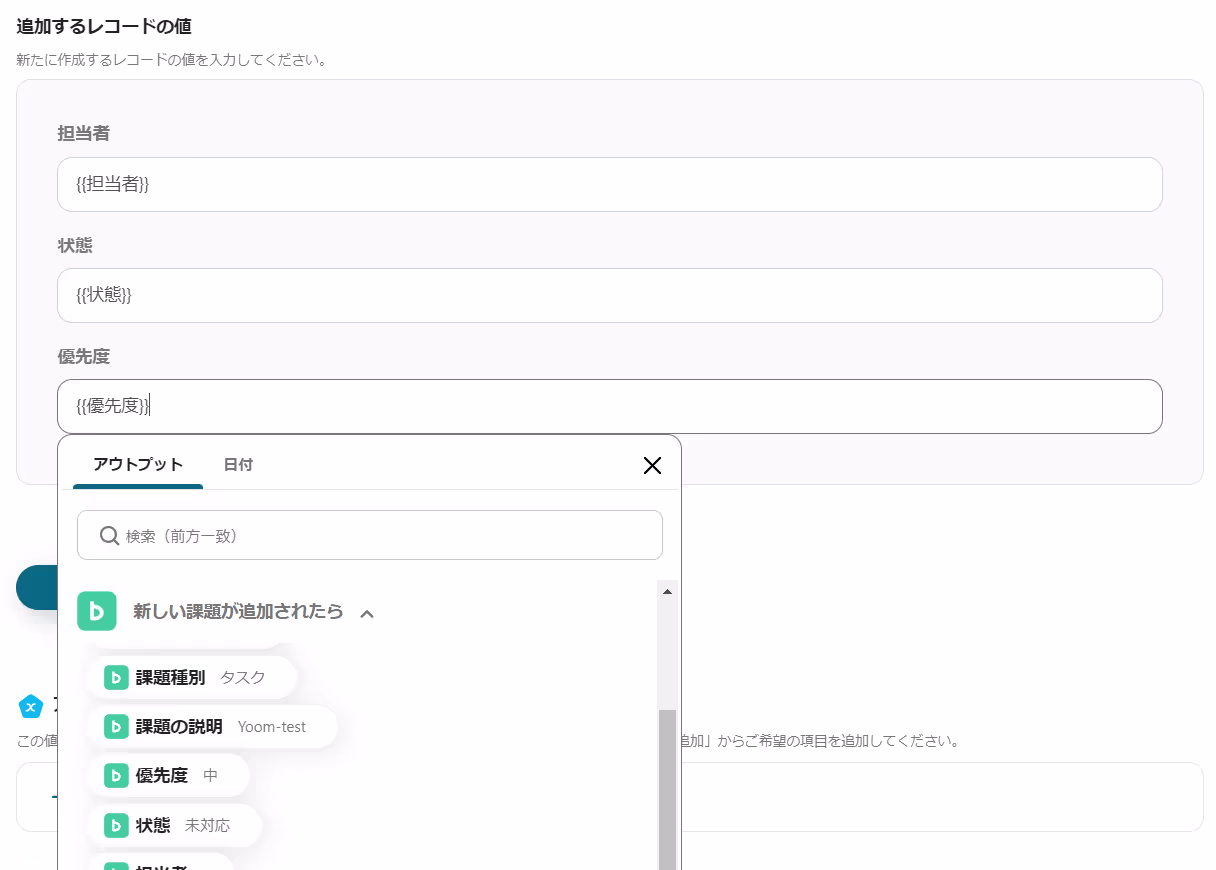The height and width of the screenshot is (870, 1216).
Task: Click the 状態 field label above its input
Action: tap(75, 244)
